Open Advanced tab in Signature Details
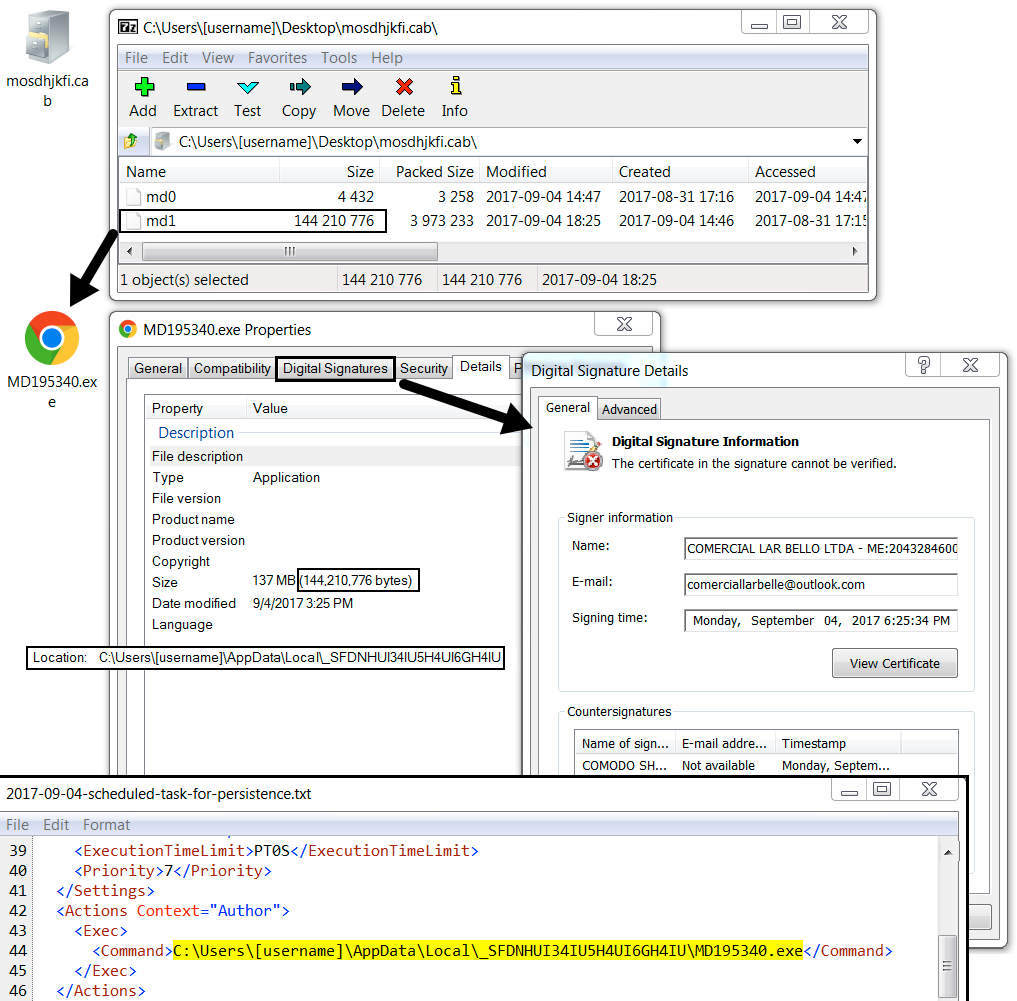 629,409
